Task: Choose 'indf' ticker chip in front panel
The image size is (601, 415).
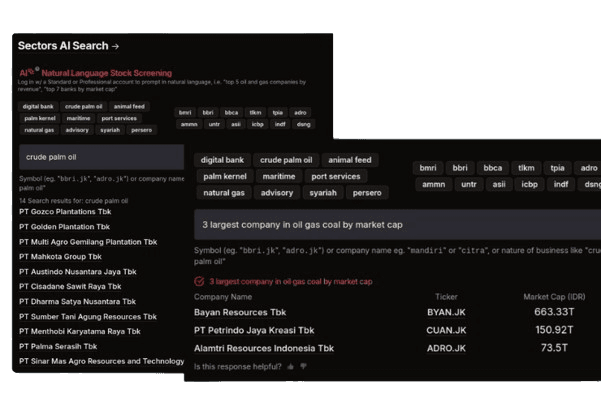Action: click(x=561, y=184)
